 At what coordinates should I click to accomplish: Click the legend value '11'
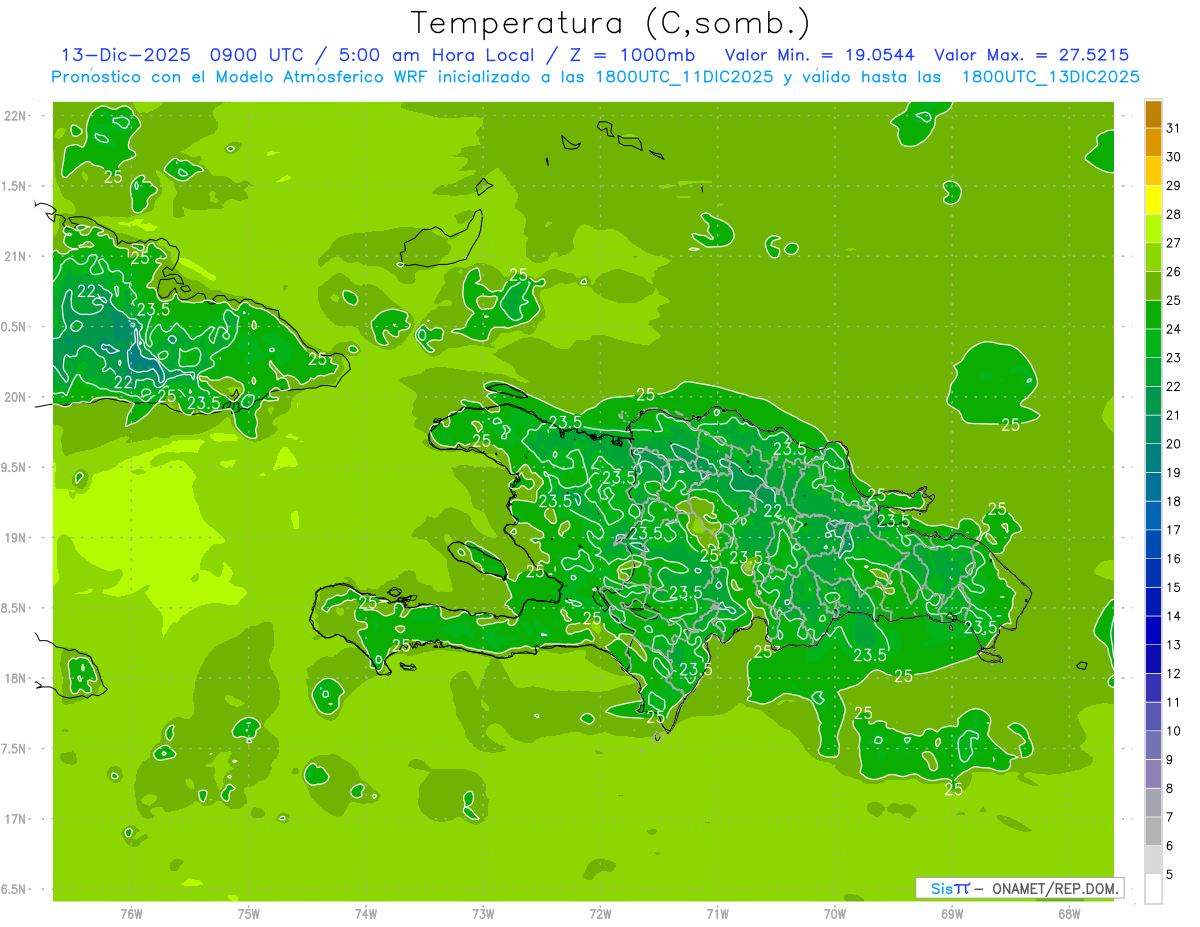click(1174, 703)
